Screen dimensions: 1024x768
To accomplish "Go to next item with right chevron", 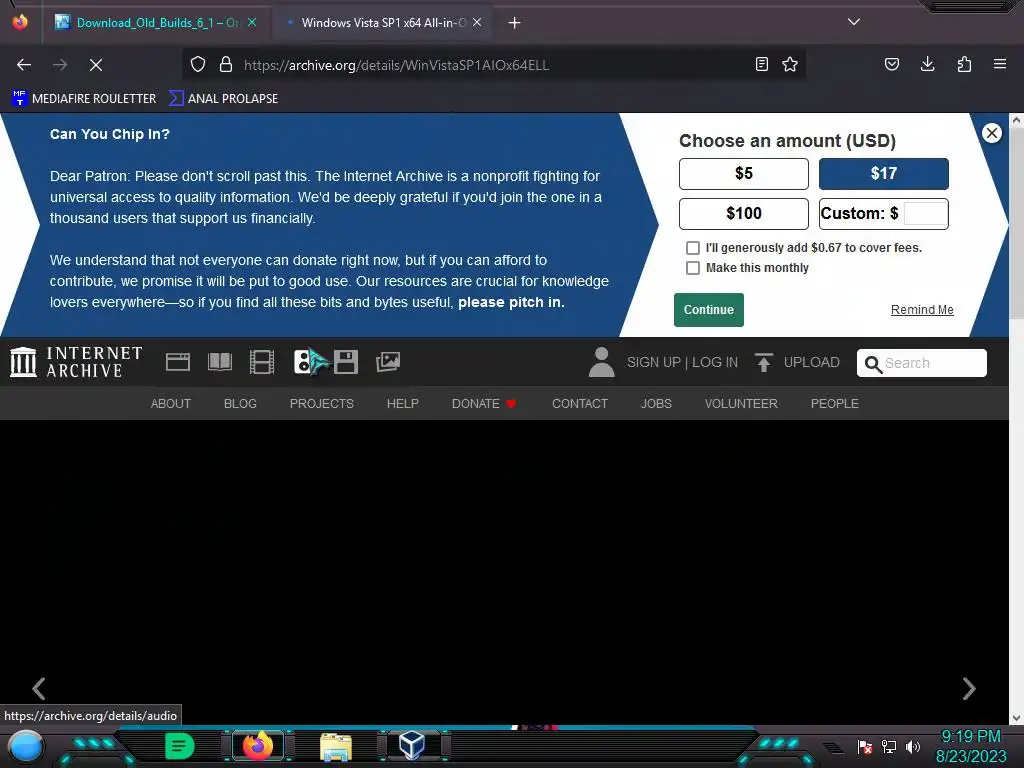I will point(969,688).
